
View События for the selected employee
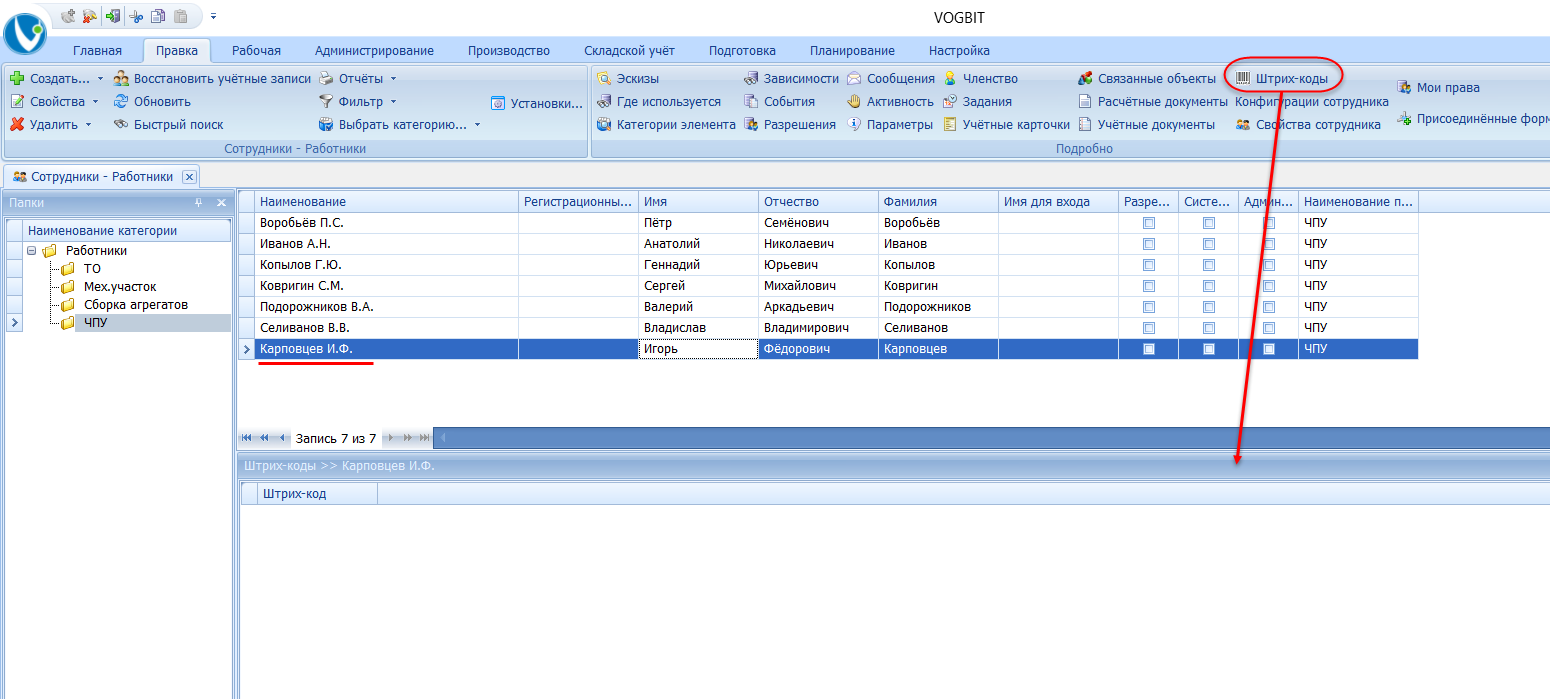(779, 101)
